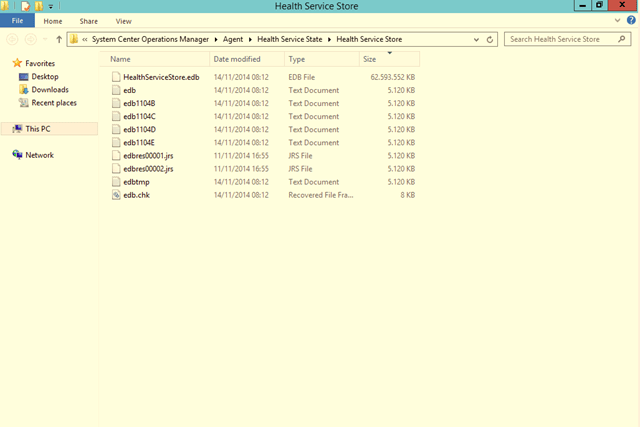
Task: Open Desktop in Favorites
Action: click(45, 76)
